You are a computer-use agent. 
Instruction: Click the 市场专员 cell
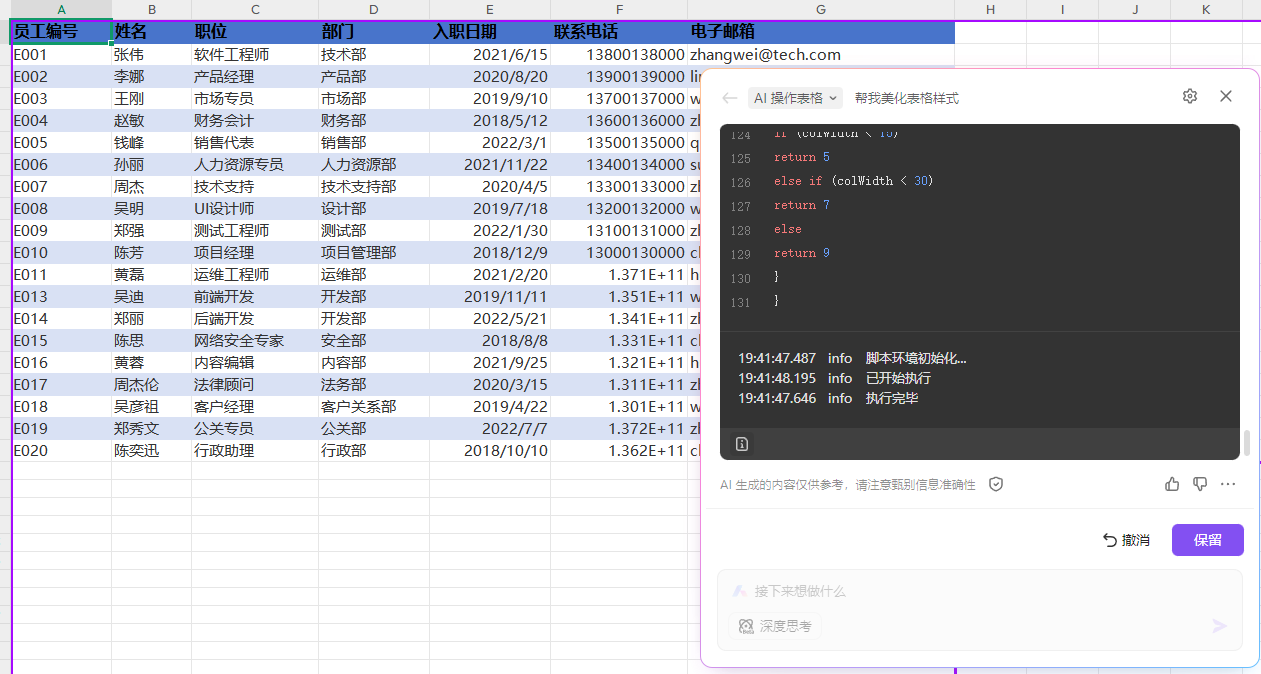click(255, 98)
